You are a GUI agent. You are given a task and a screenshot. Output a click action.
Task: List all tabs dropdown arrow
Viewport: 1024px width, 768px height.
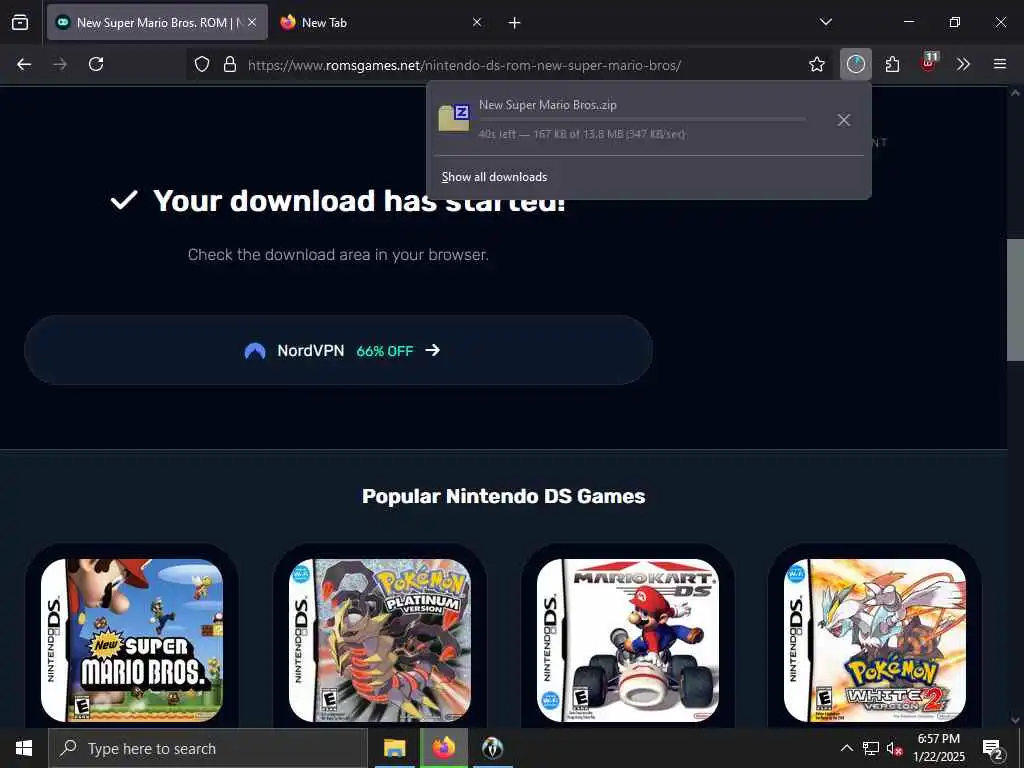pos(825,22)
